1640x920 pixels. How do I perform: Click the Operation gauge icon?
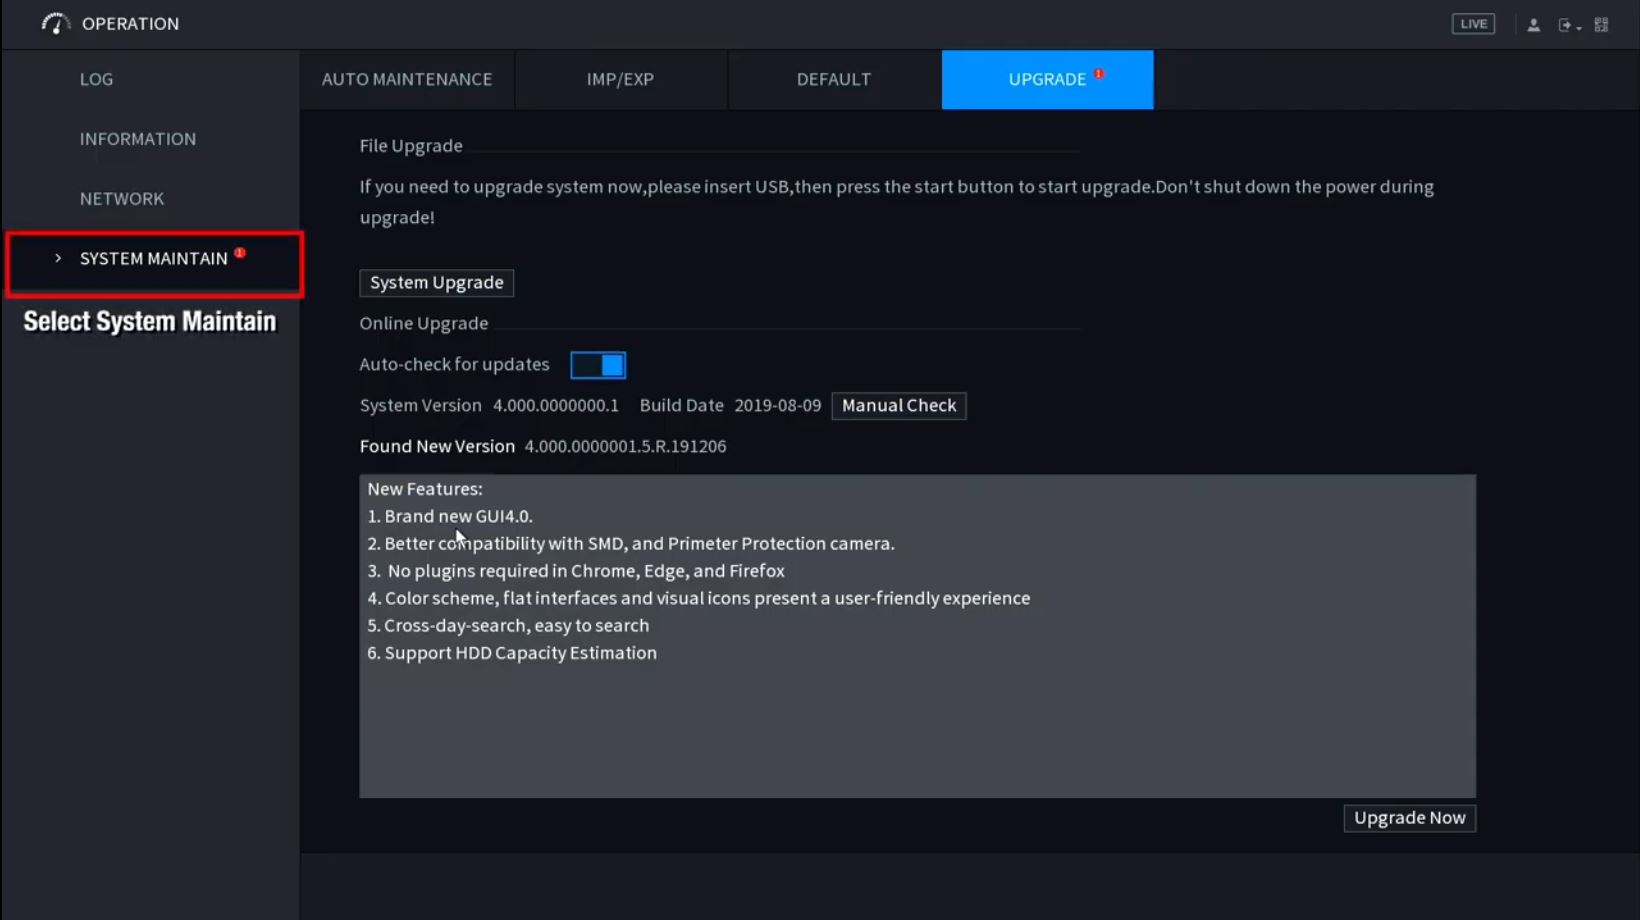coord(55,24)
